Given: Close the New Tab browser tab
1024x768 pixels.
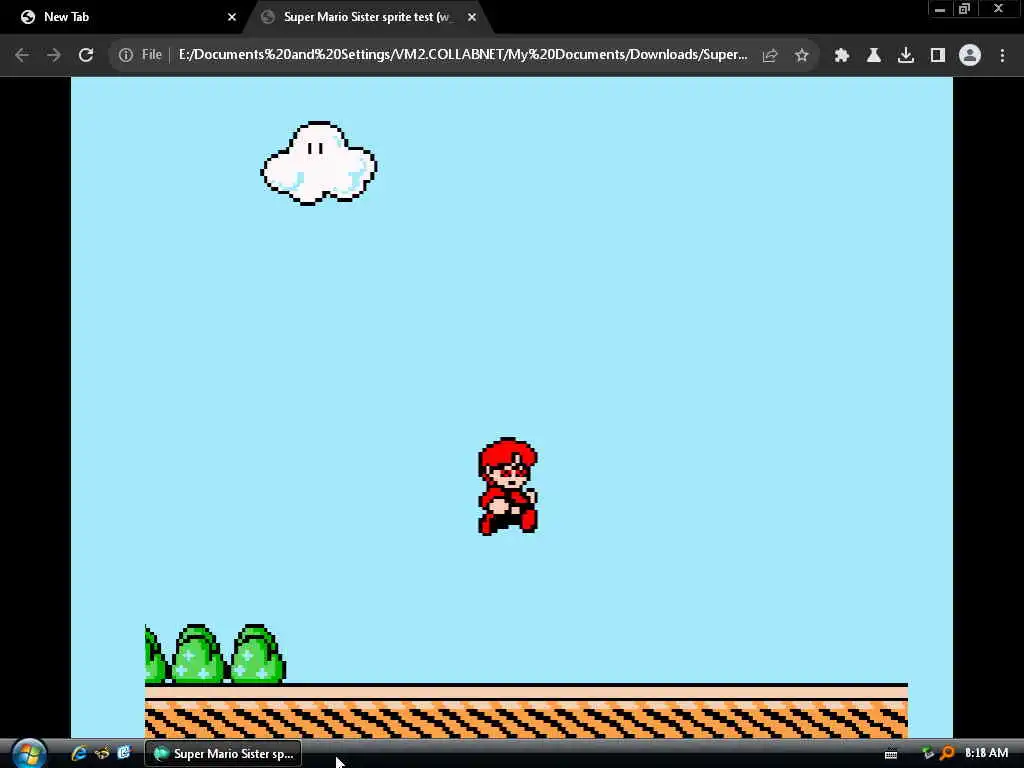Looking at the screenshot, I should (232, 17).
